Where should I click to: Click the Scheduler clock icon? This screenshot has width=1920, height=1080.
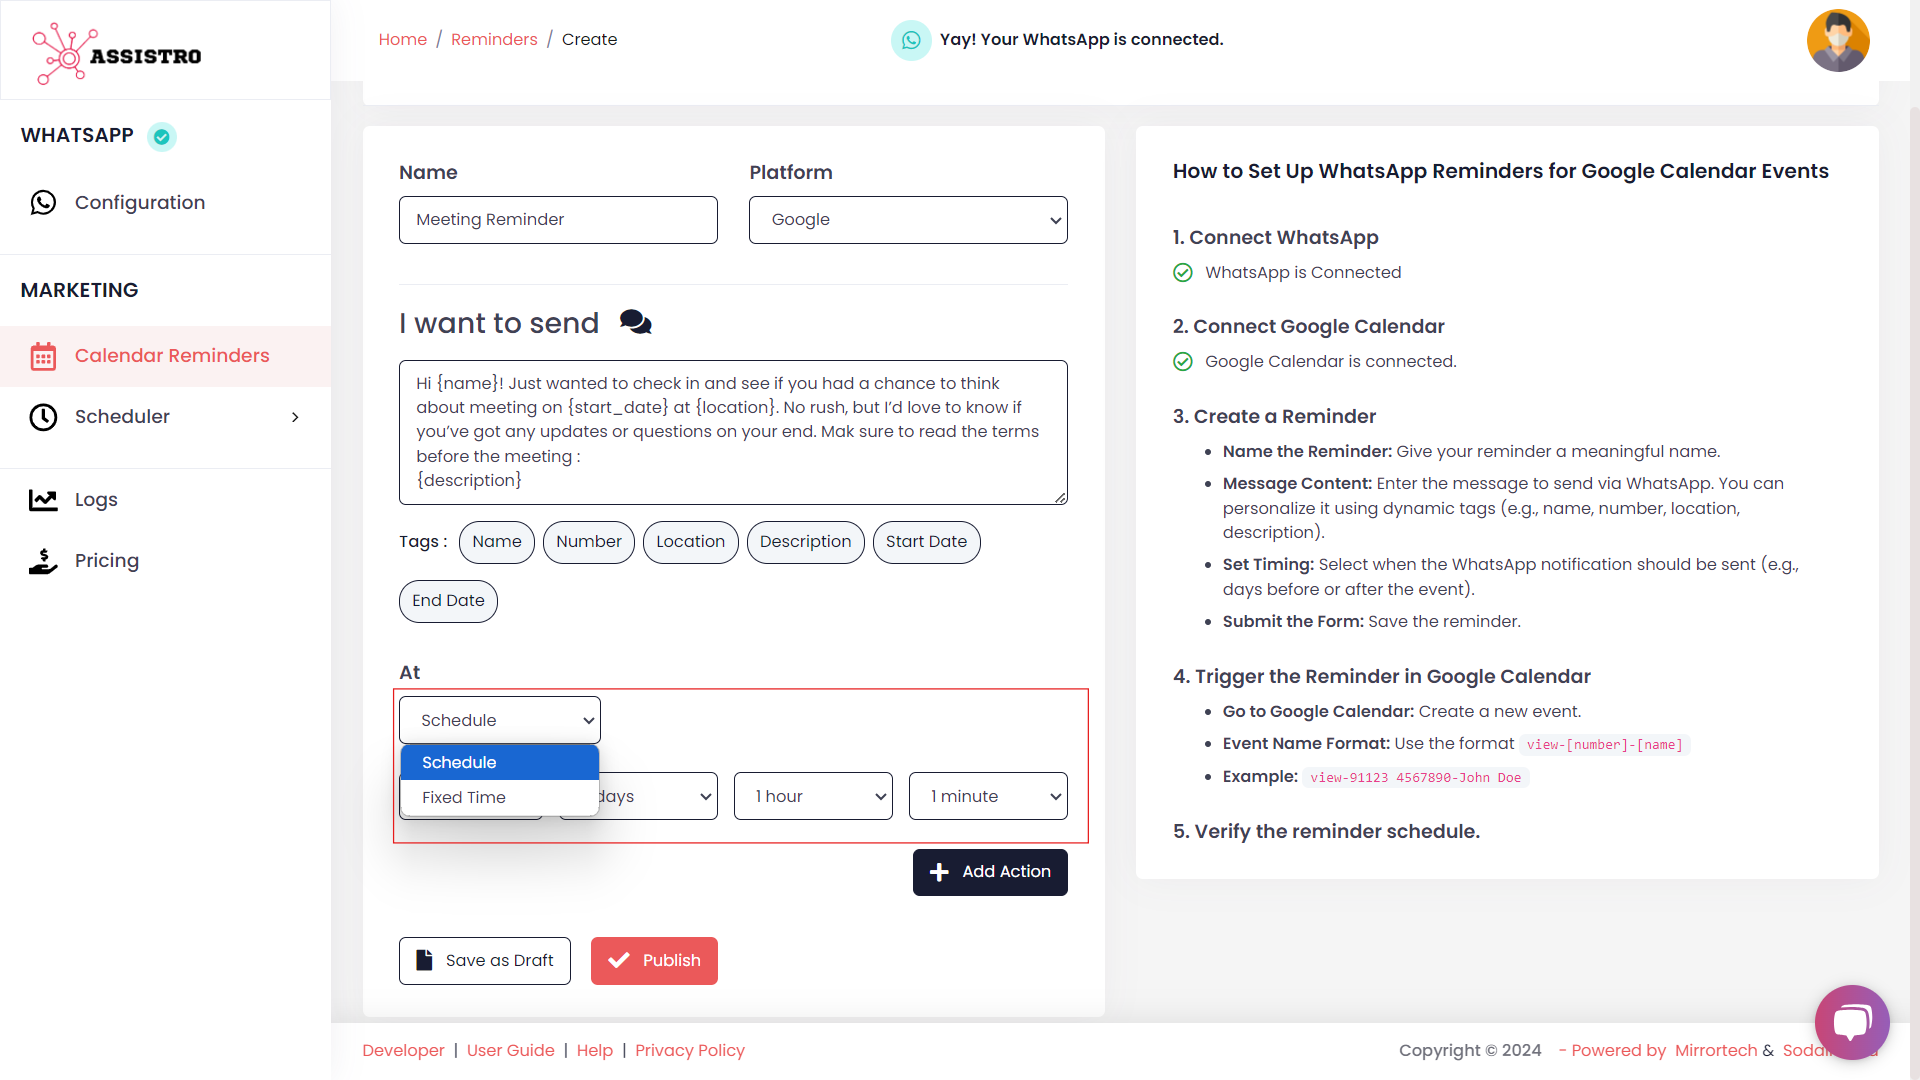43,417
